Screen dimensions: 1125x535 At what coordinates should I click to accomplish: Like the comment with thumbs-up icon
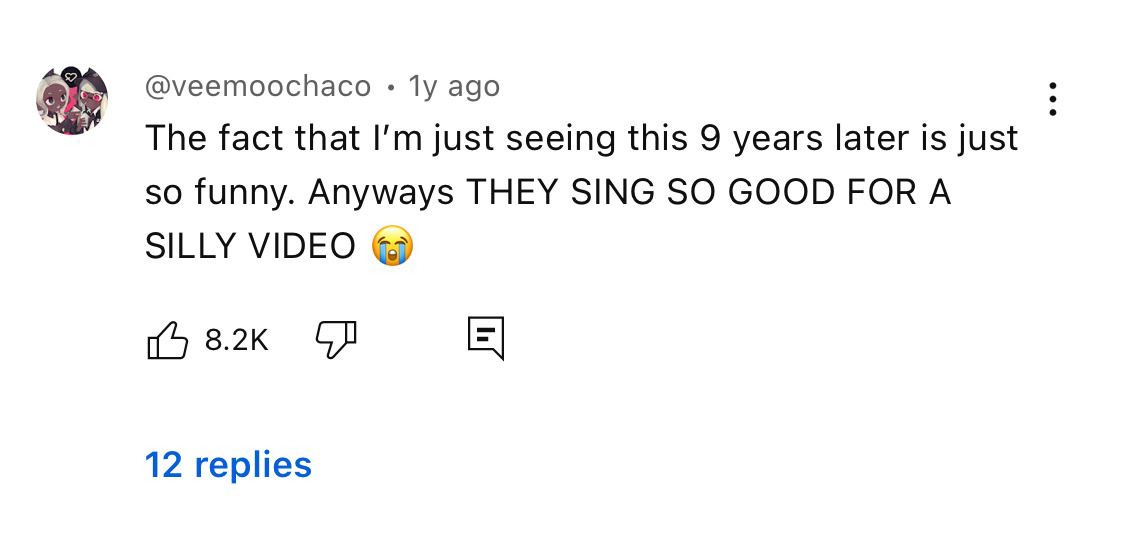click(x=168, y=340)
